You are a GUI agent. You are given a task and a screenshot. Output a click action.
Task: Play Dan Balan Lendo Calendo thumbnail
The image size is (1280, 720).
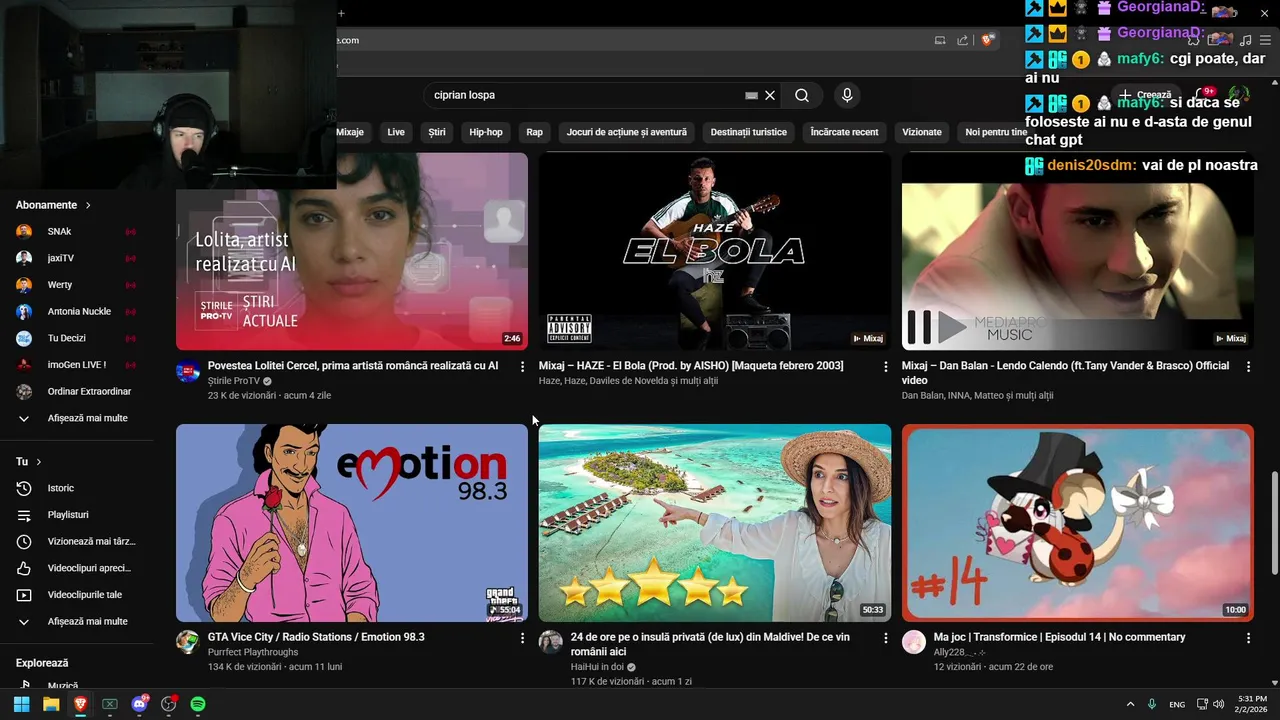pos(1078,251)
